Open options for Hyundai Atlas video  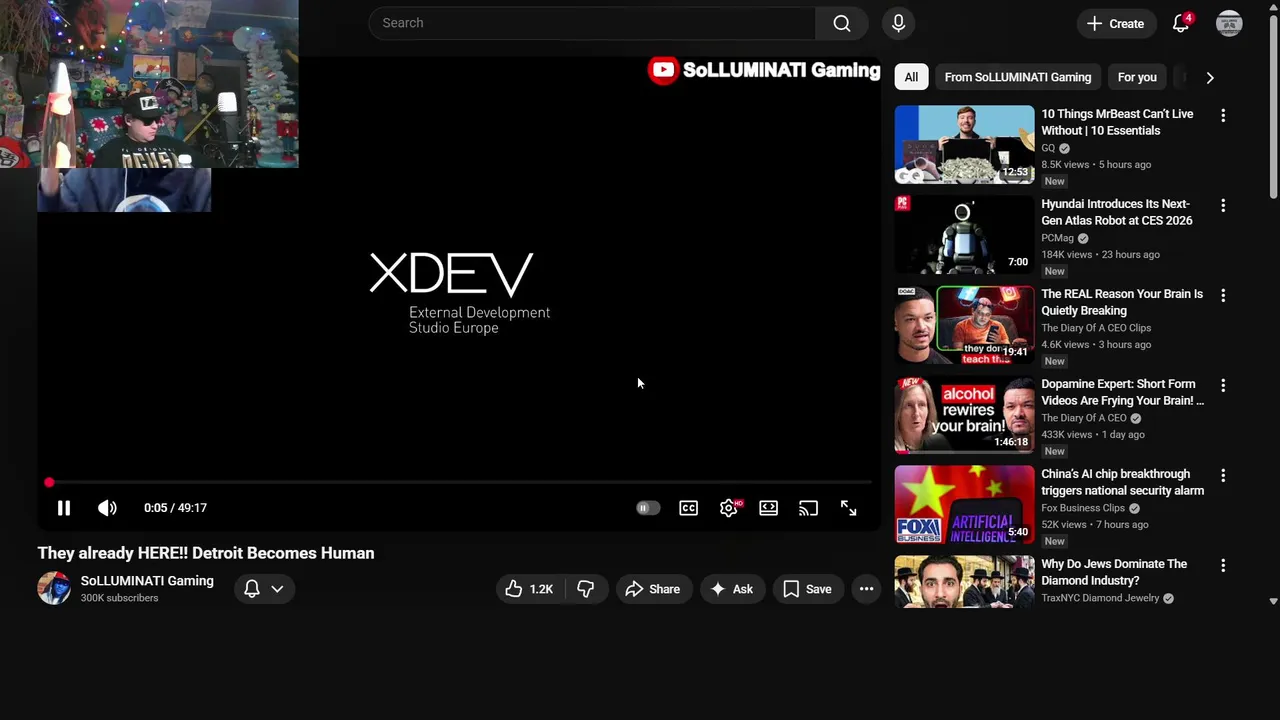1222,206
